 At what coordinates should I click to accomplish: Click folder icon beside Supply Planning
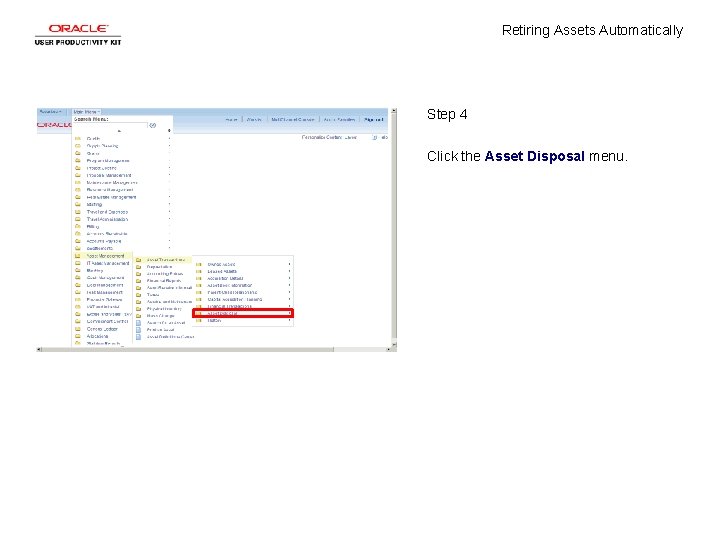tap(78, 146)
